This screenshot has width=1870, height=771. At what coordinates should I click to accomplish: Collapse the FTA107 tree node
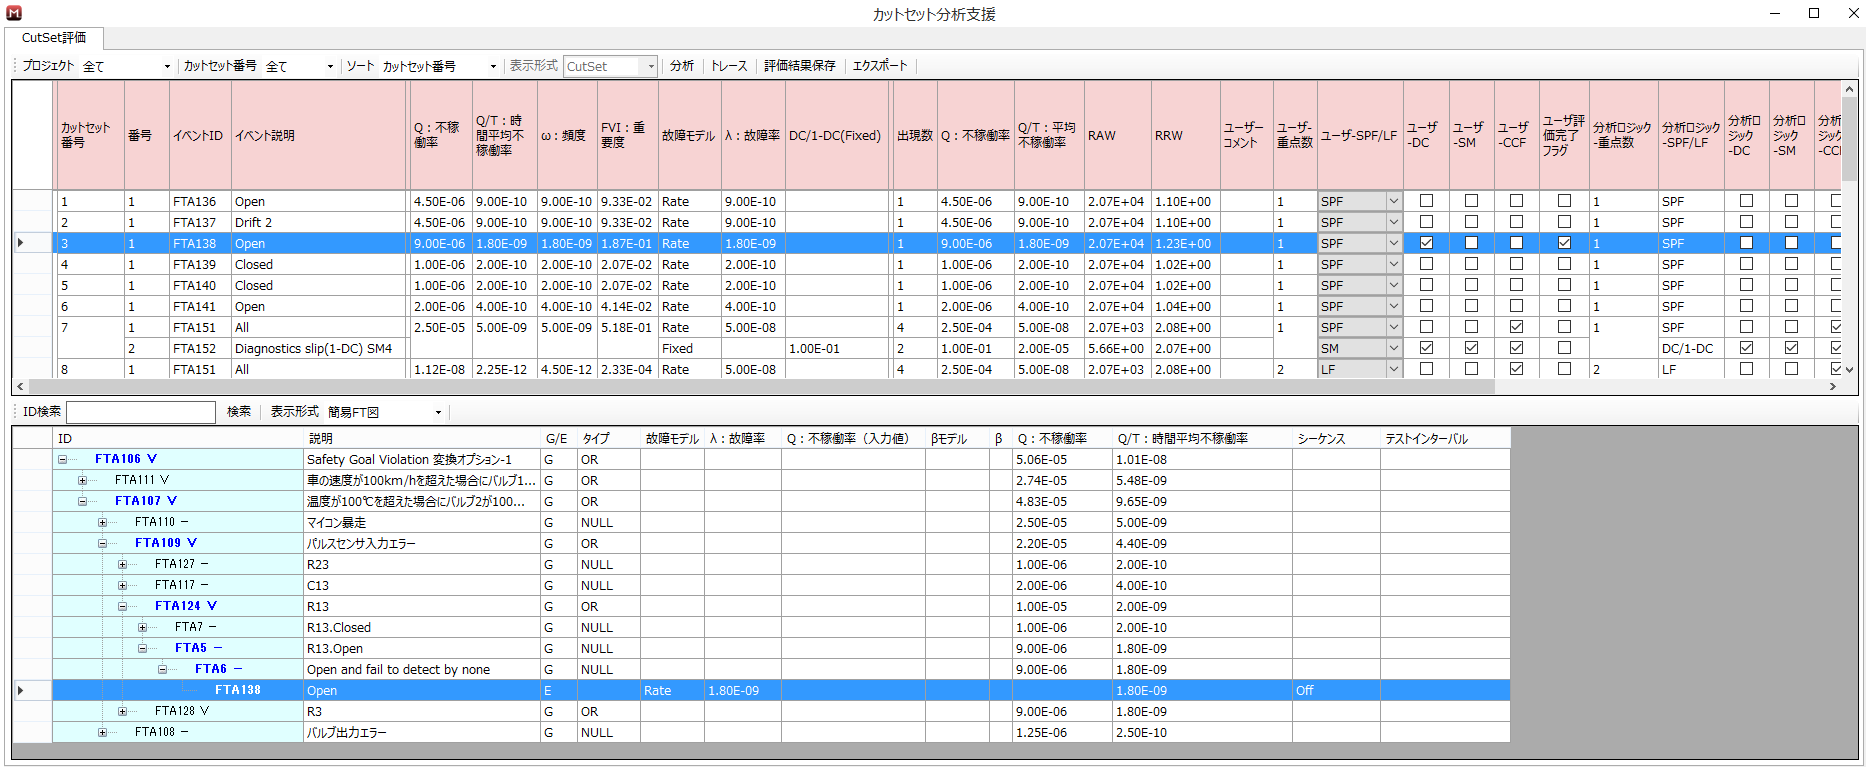(82, 502)
